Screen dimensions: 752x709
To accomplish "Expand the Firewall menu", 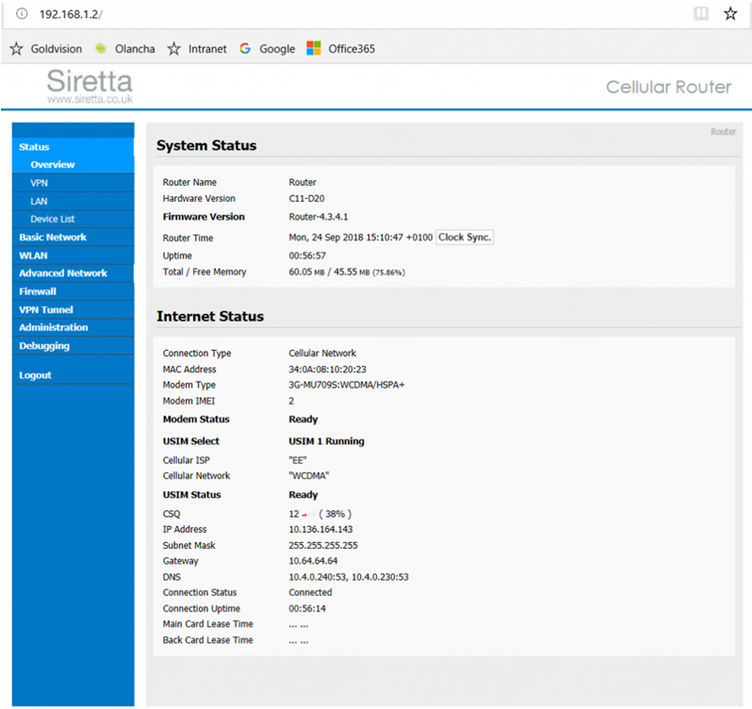I will (x=73, y=291).
